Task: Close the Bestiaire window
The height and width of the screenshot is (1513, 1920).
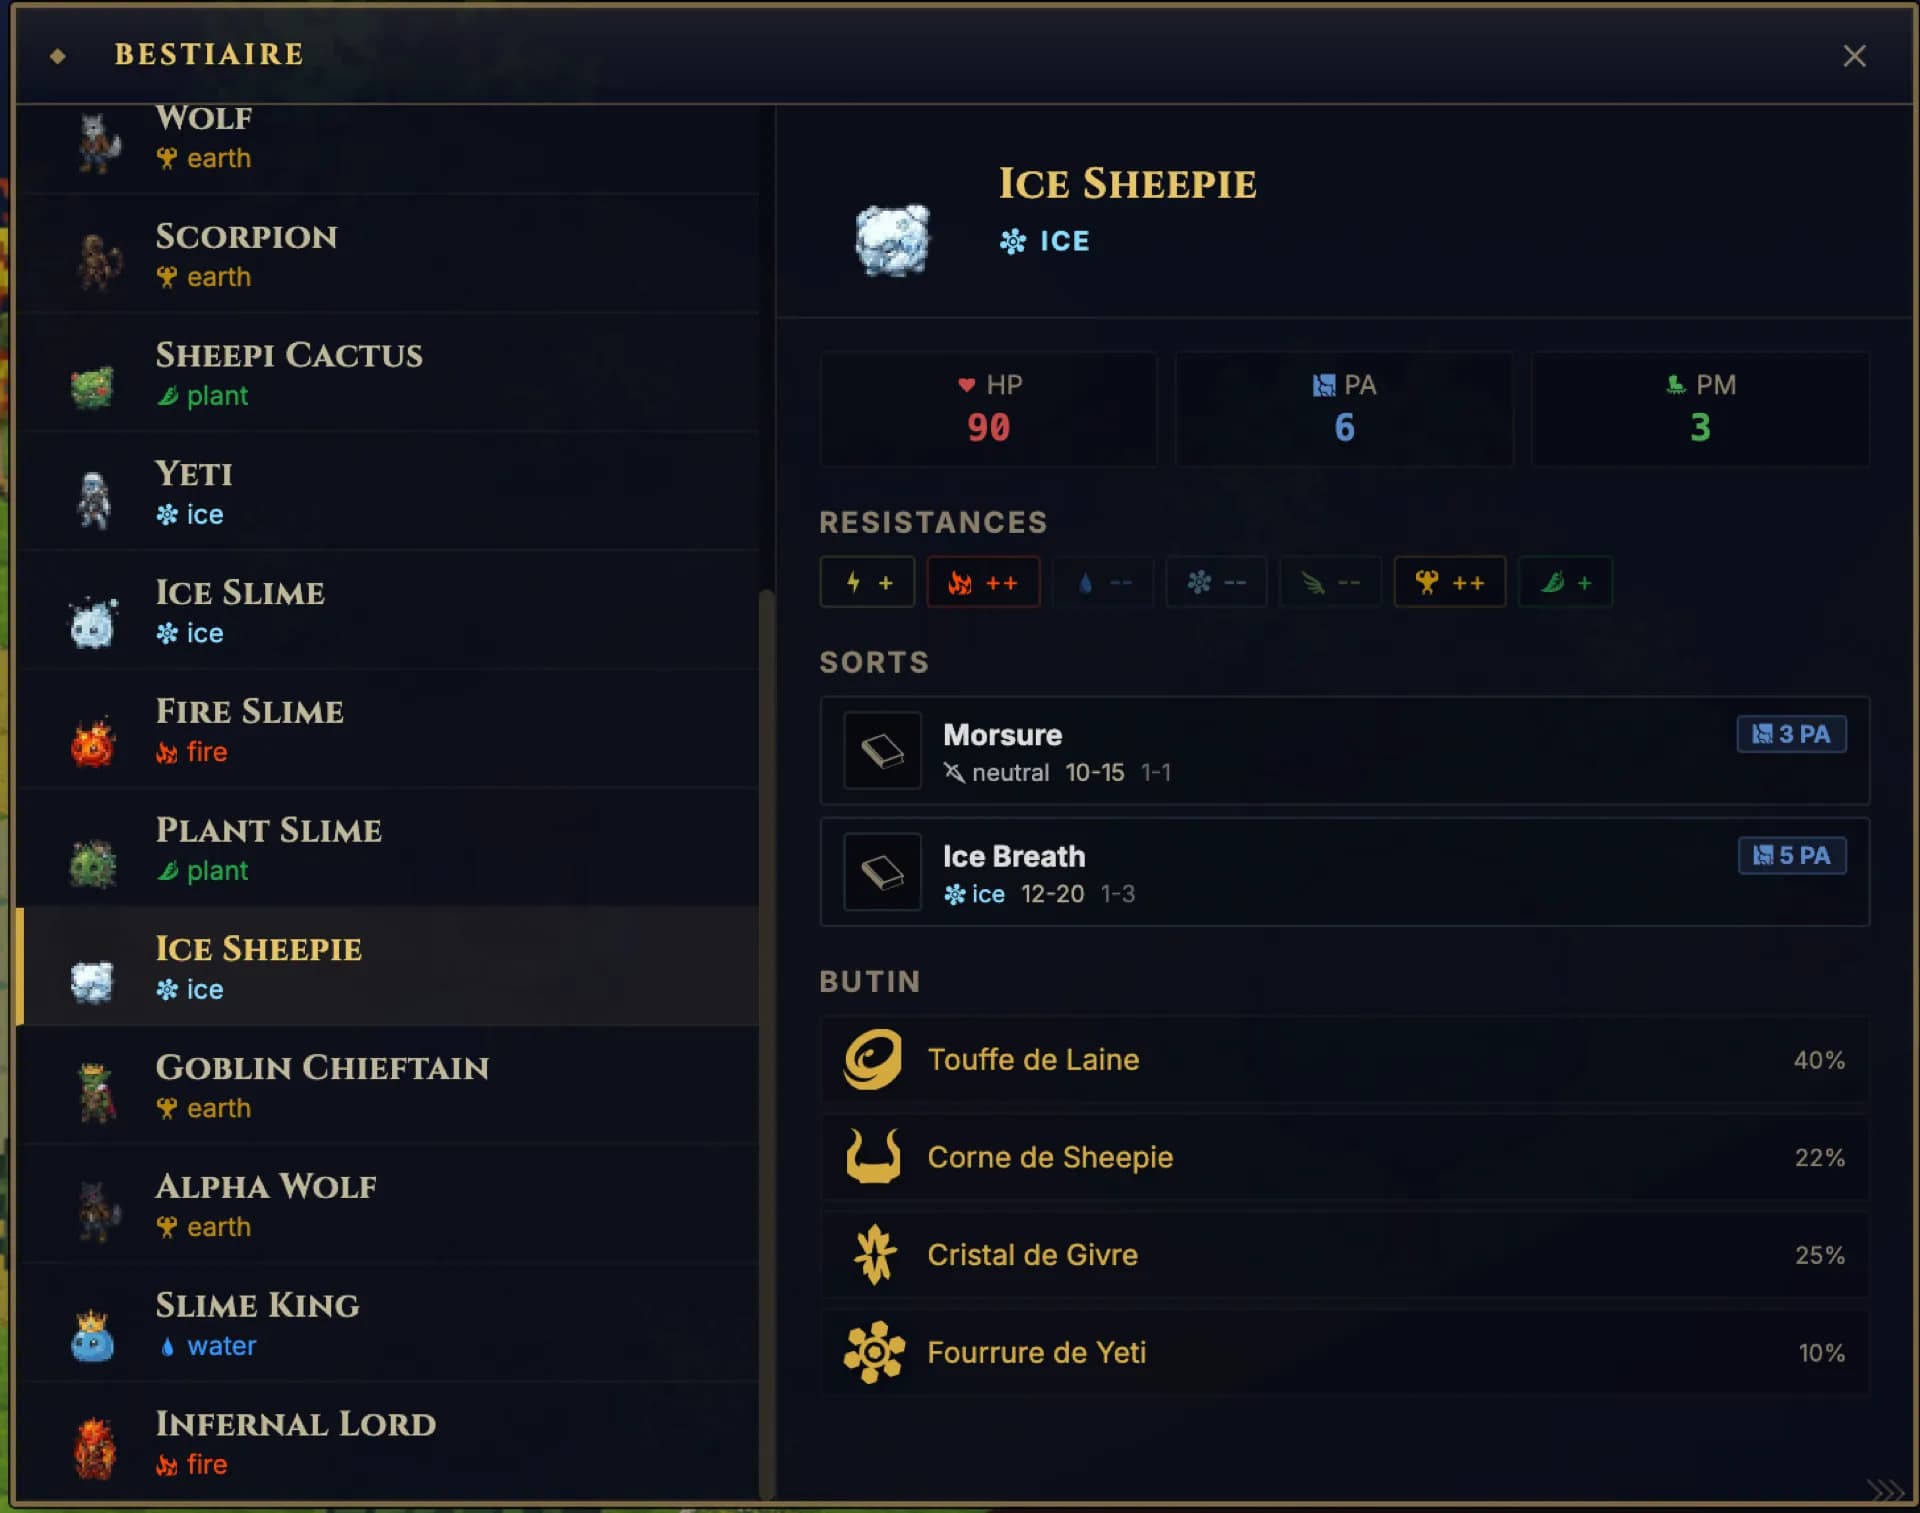Action: coord(1854,56)
